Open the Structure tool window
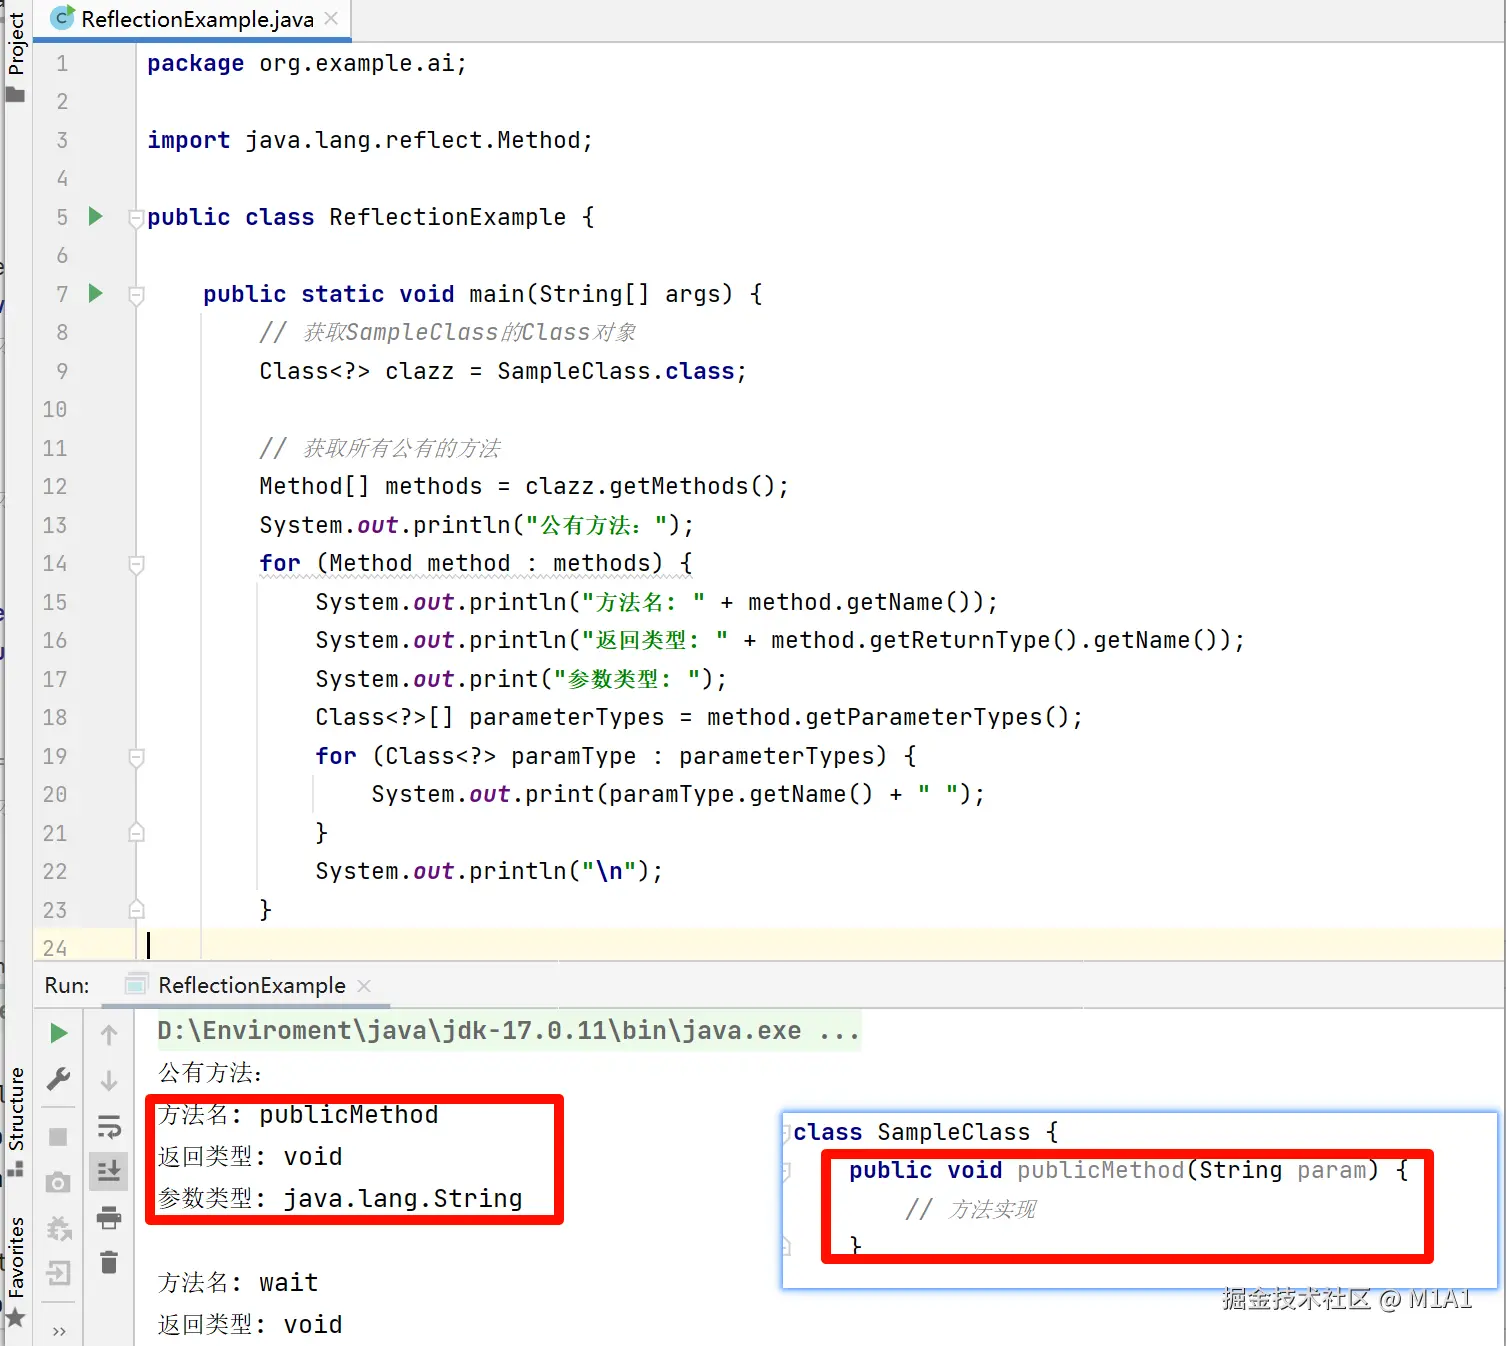The image size is (1506, 1346). pyautogui.click(x=15, y=1121)
